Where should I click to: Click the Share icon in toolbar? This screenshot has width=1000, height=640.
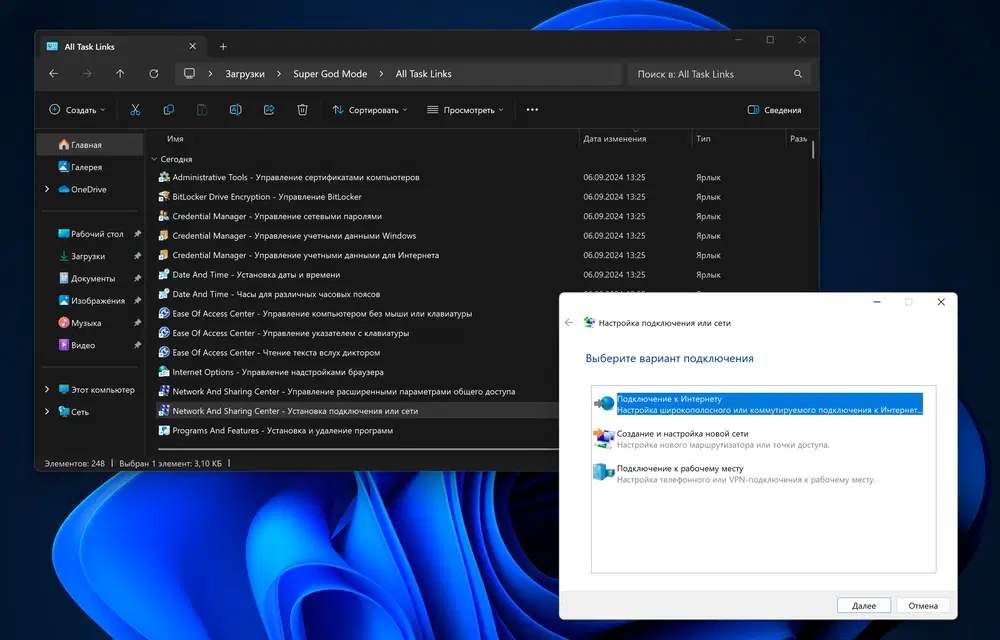click(x=269, y=110)
